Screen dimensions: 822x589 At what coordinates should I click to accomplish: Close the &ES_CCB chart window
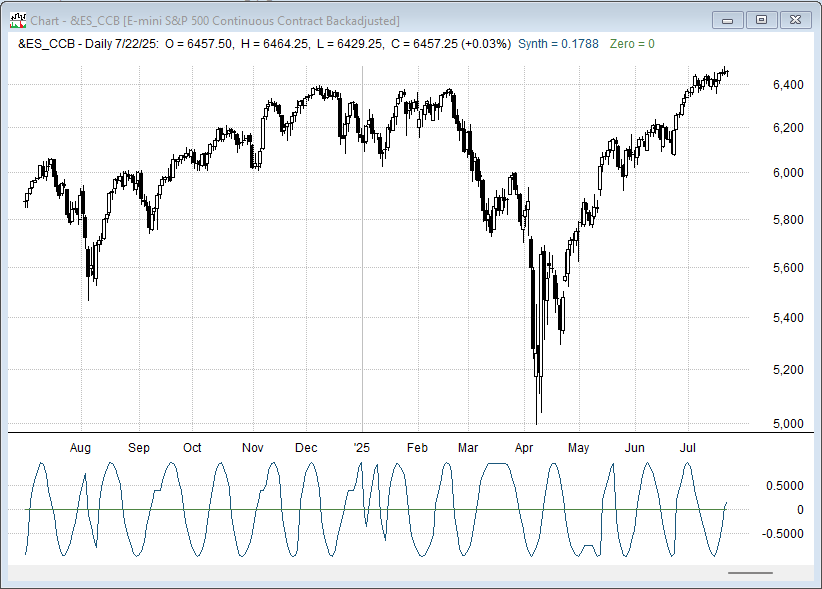[x=795, y=19]
